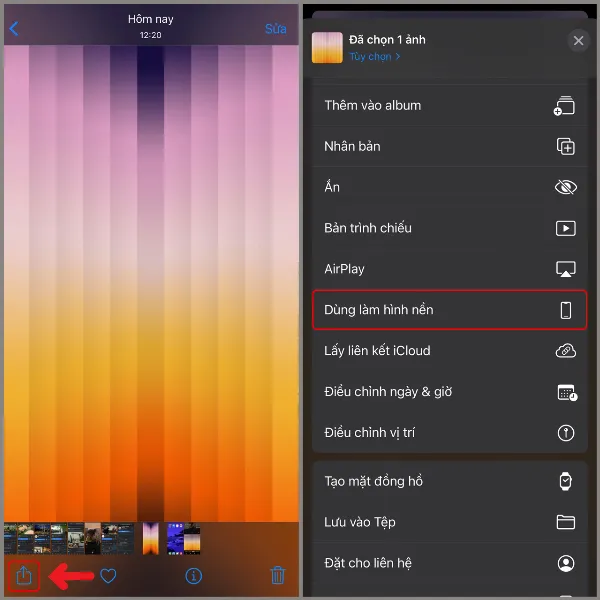Open the photo info icon
The width and height of the screenshot is (600, 600).
tap(194, 575)
